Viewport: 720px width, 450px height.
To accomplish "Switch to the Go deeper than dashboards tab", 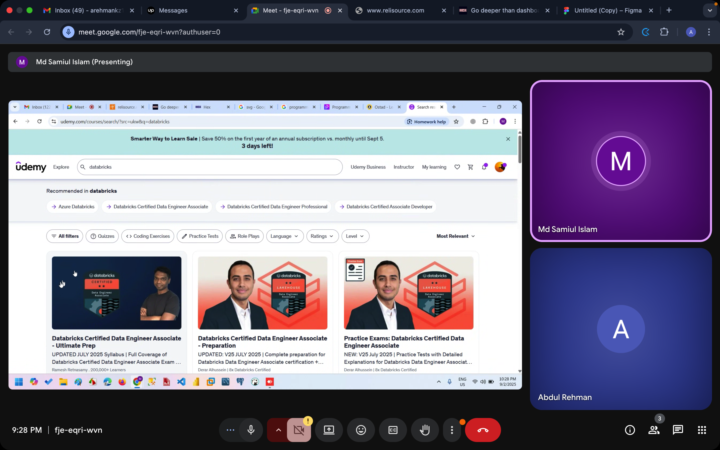I will (503, 10).
